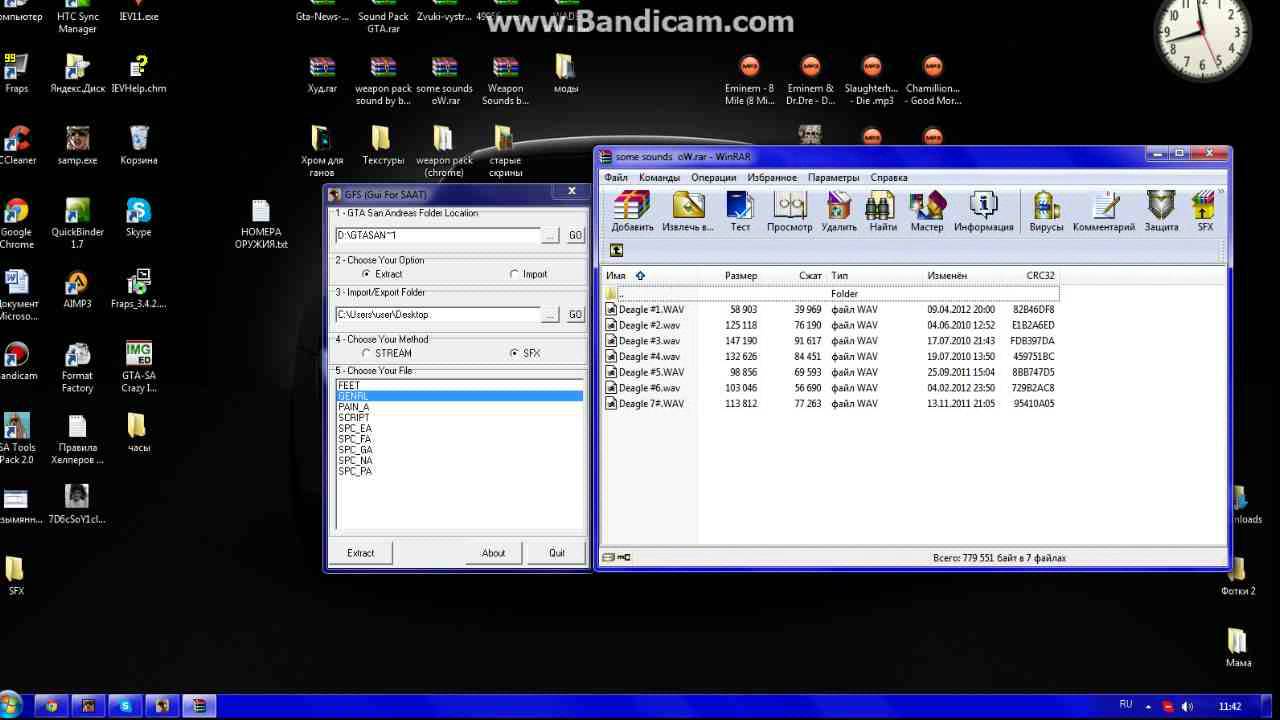This screenshot has height=720, width=1280.
Task: Click the Quit button in GFS
Action: (x=557, y=553)
